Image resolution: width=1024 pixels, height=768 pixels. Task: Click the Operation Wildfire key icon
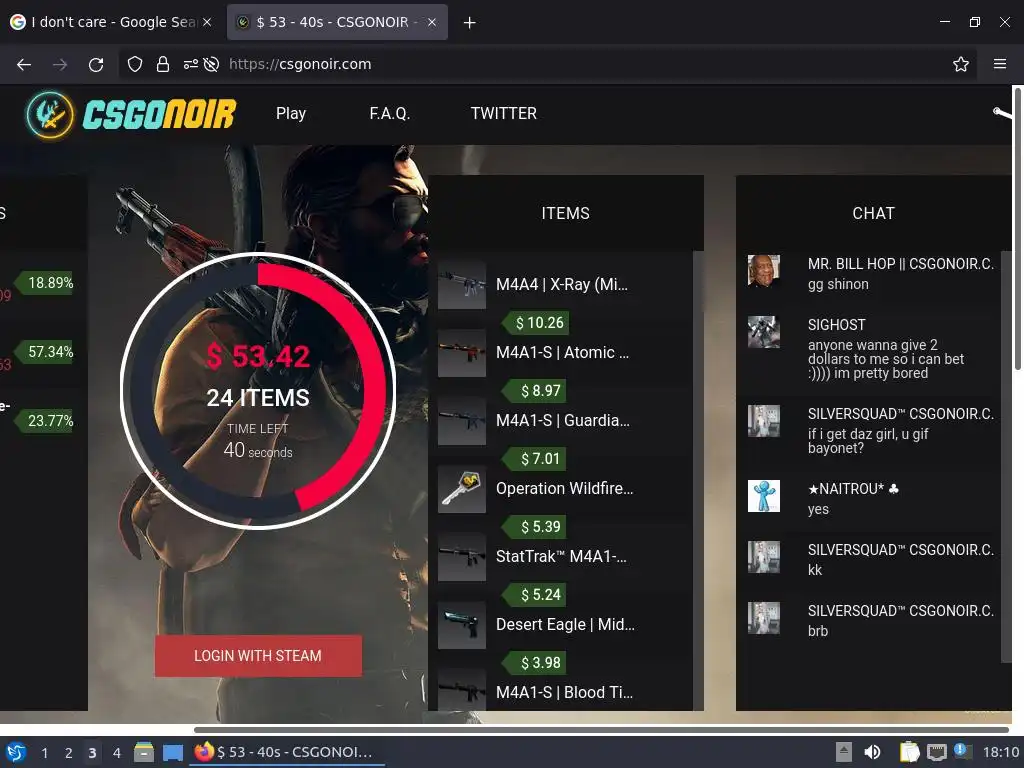(x=462, y=488)
